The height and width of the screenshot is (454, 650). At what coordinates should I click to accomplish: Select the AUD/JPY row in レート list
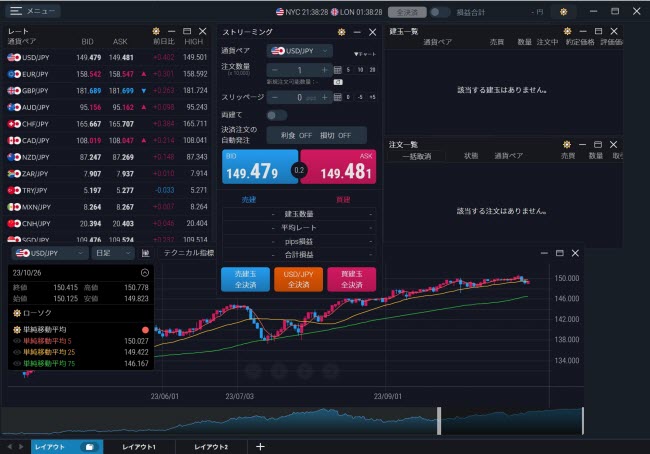(108, 107)
